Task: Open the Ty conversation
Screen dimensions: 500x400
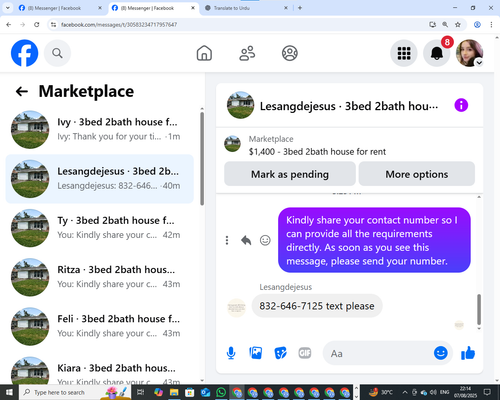Action: pyautogui.click(x=99, y=228)
